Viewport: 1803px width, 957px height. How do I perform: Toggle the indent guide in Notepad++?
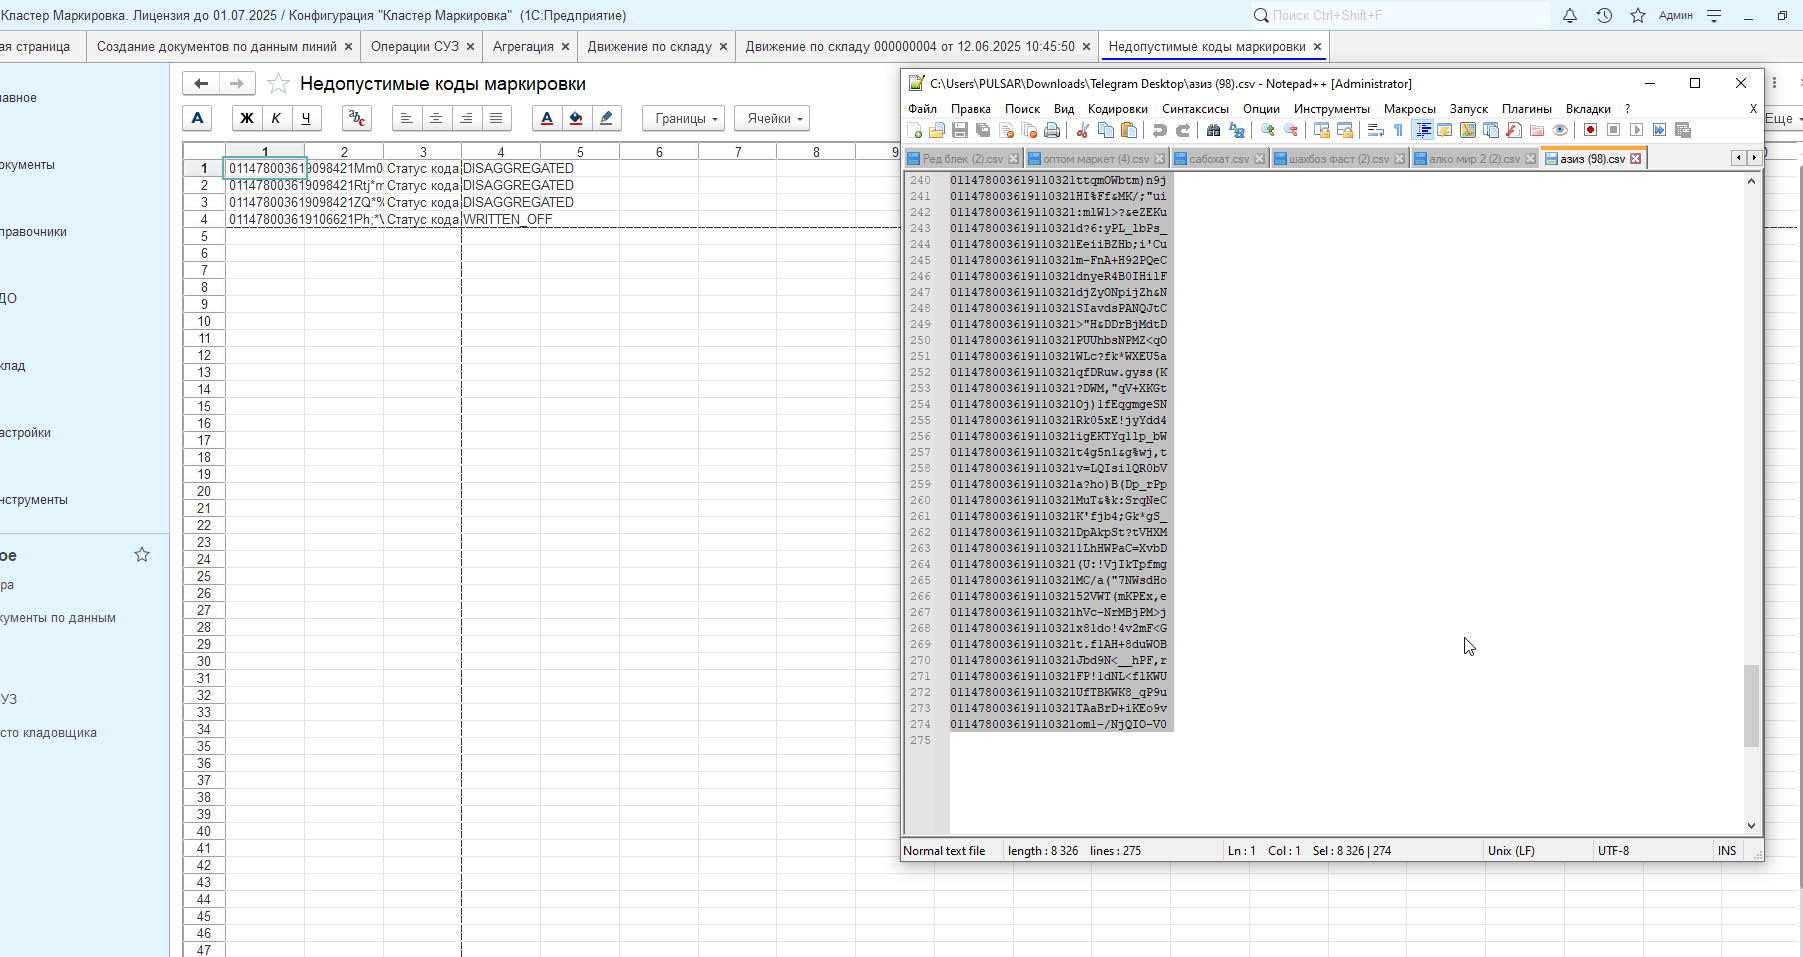(x=1422, y=130)
